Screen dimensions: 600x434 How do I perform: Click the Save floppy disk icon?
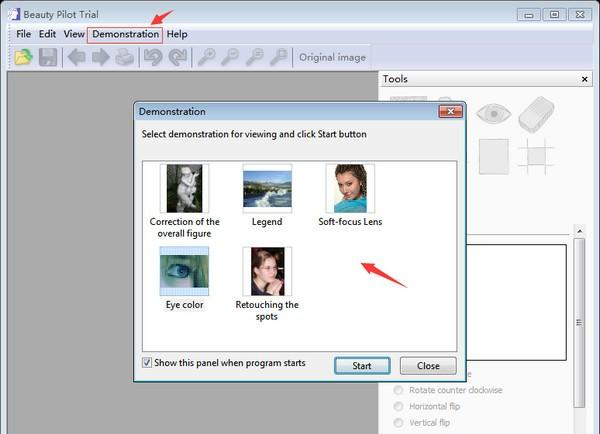click(x=48, y=57)
